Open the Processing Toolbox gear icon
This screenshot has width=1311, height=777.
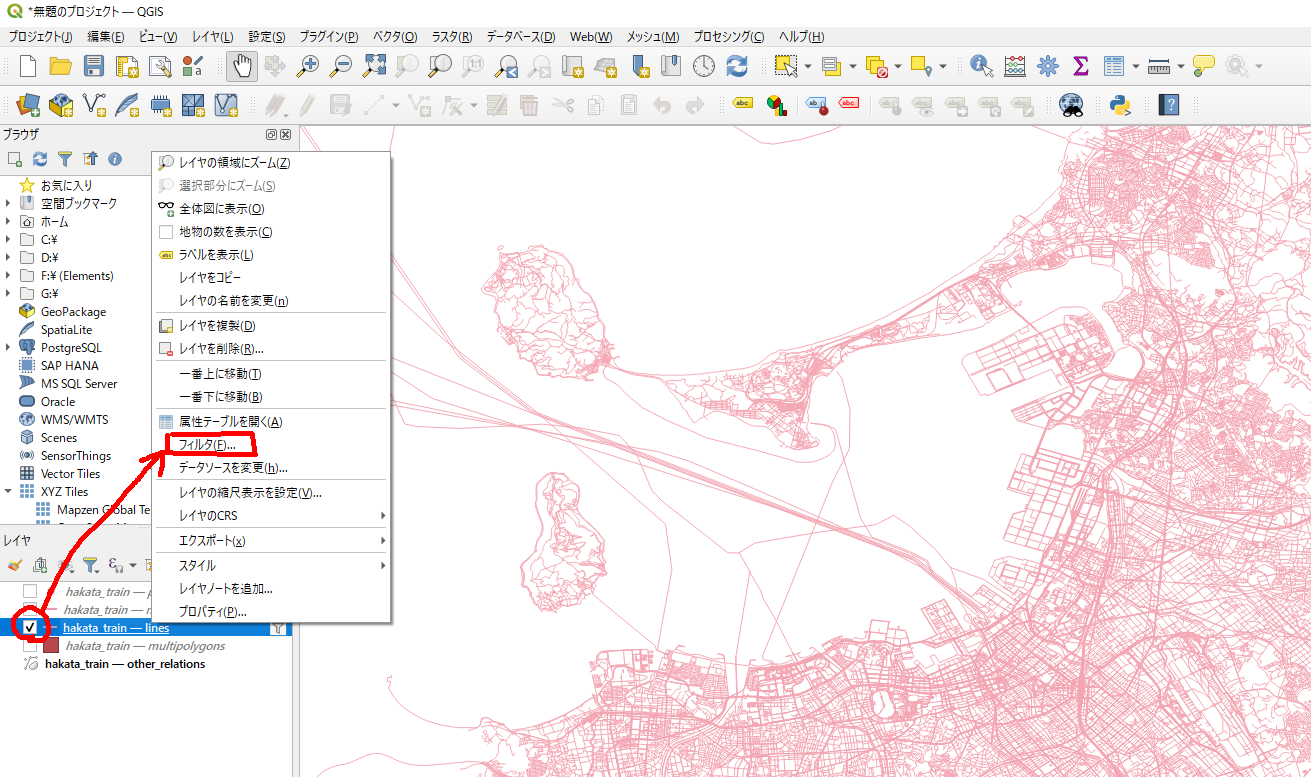(1047, 66)
